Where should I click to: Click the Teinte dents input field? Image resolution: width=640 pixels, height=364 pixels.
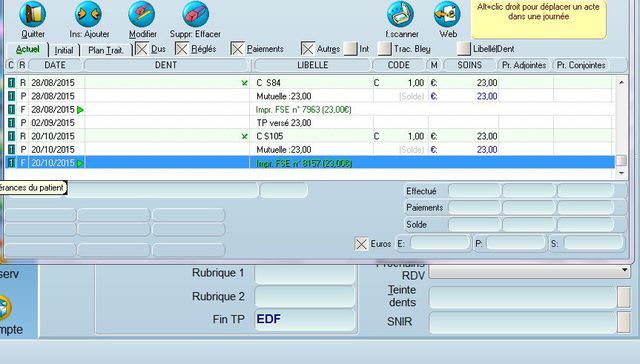[522, 297]
